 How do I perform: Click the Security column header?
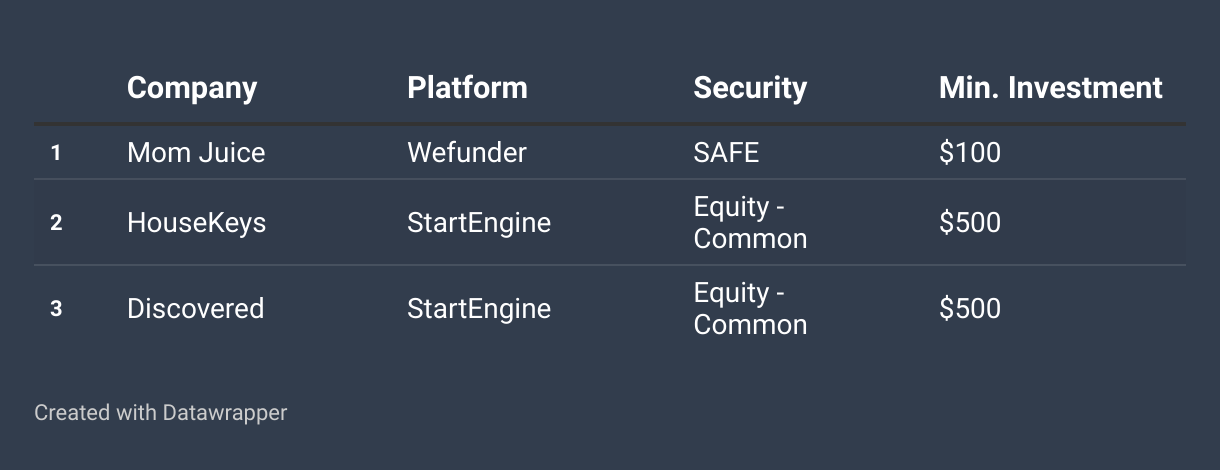[x=750, y=88]
